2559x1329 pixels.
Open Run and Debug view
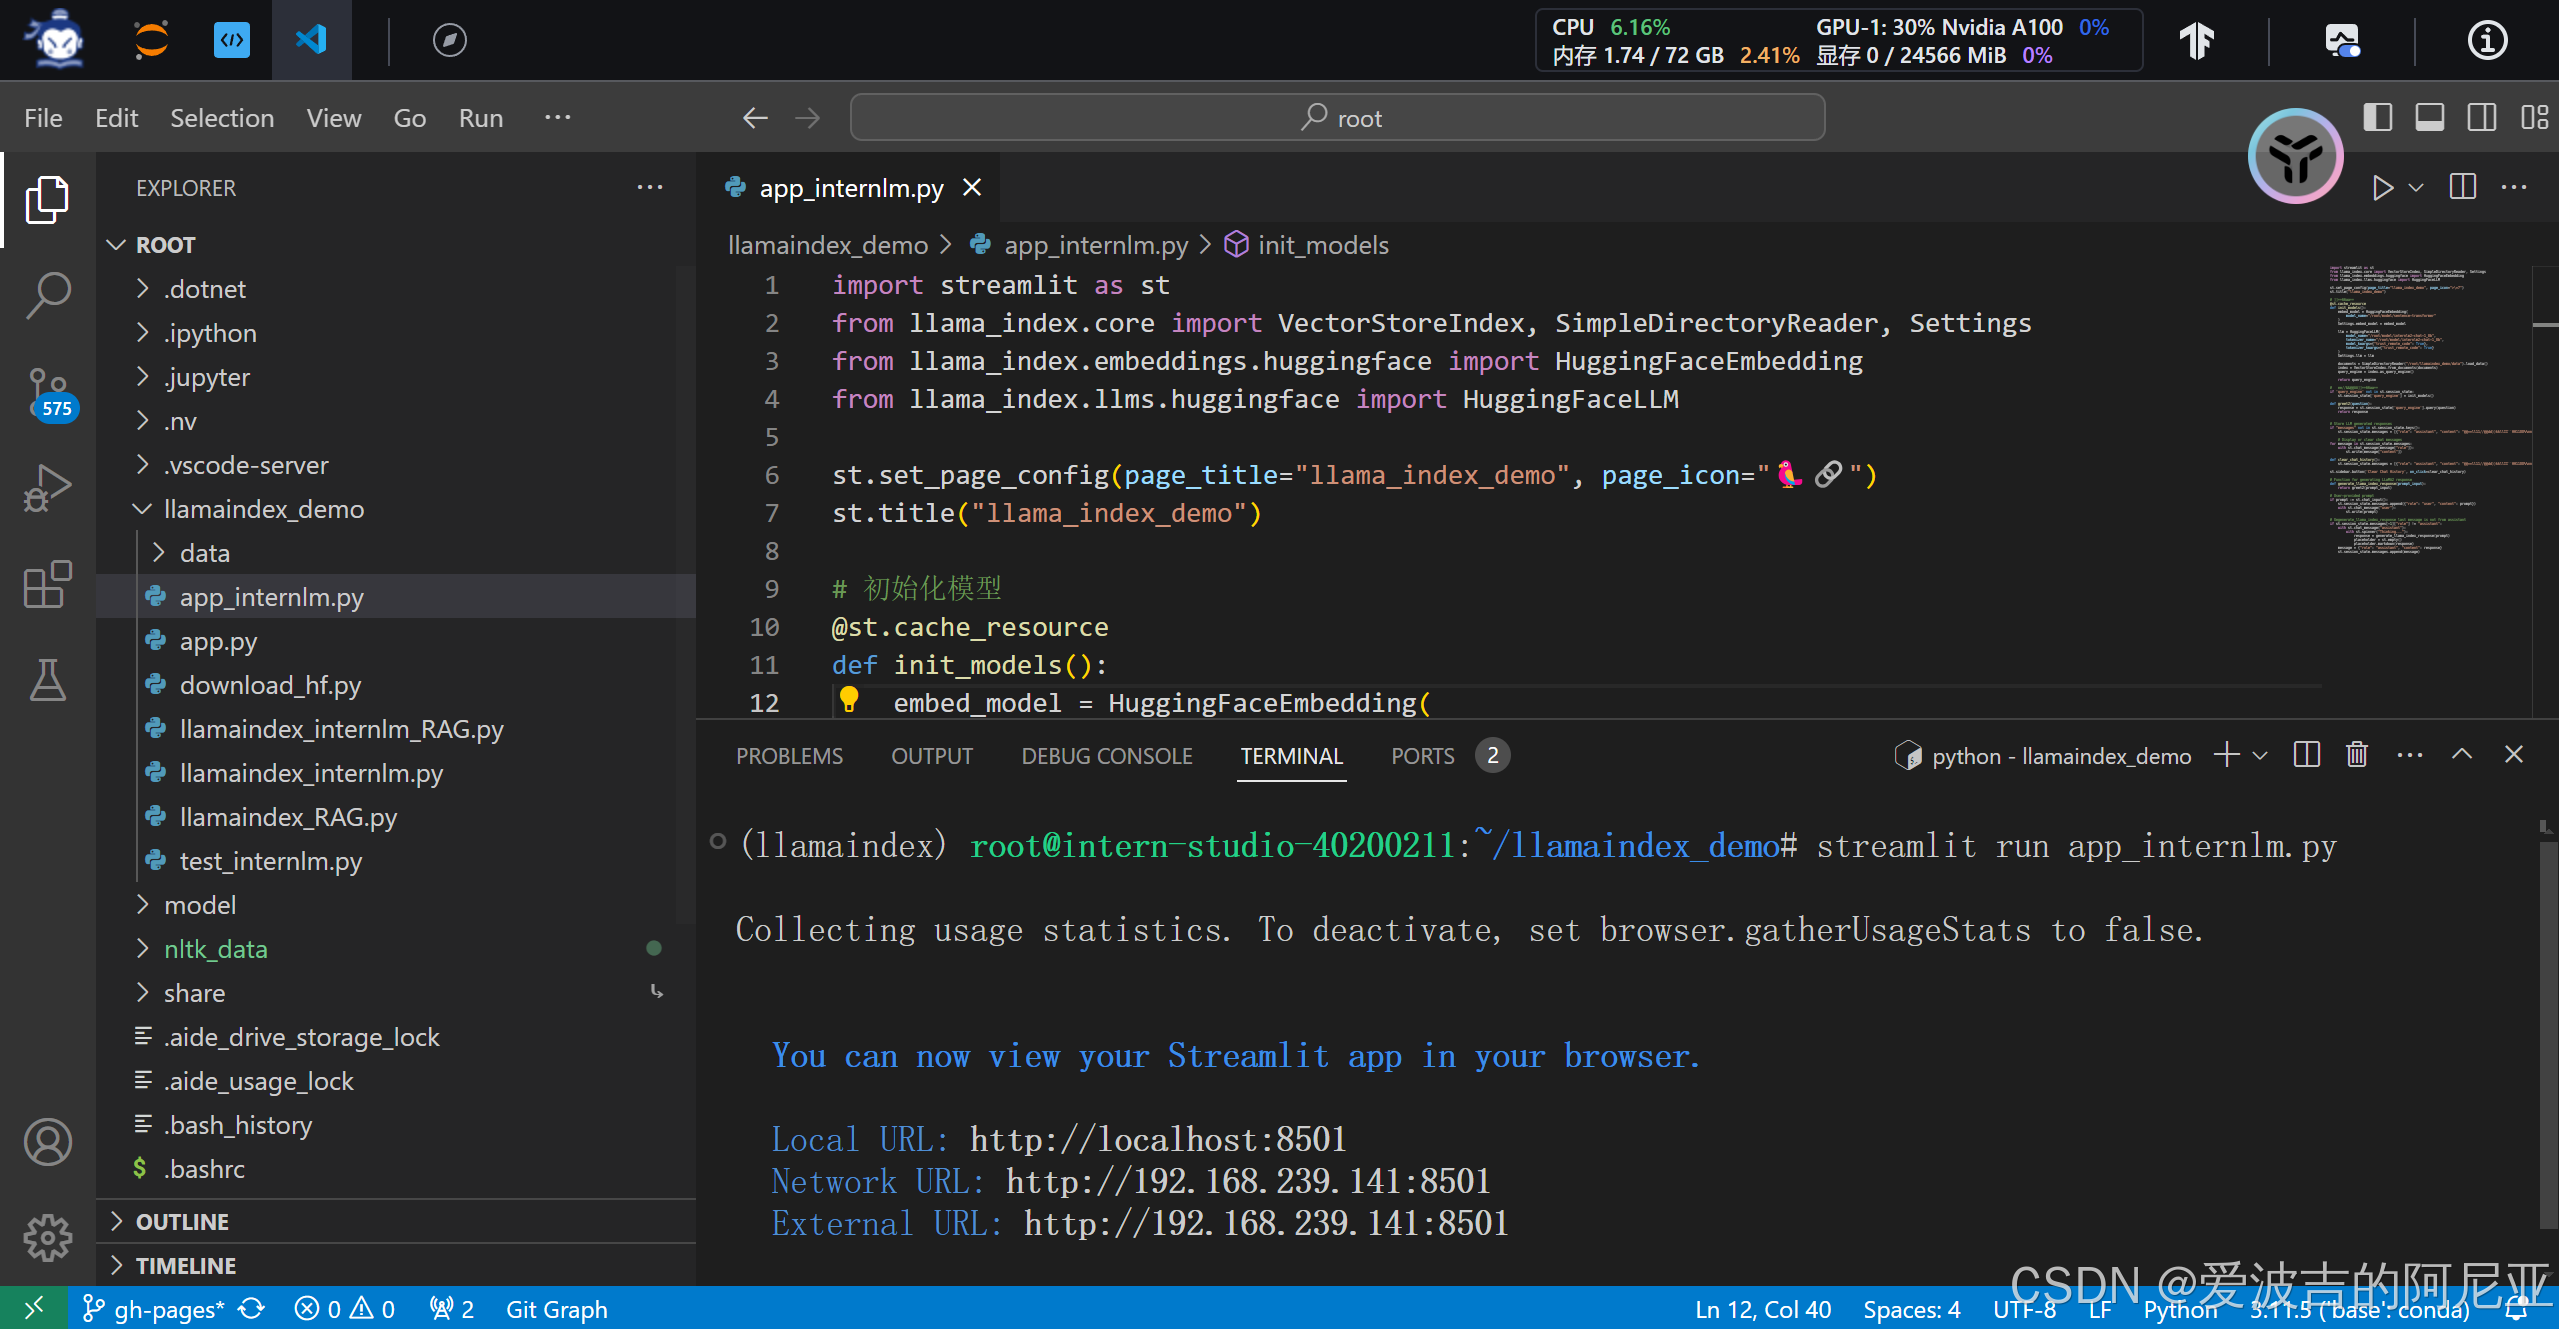tap(47, 487)
